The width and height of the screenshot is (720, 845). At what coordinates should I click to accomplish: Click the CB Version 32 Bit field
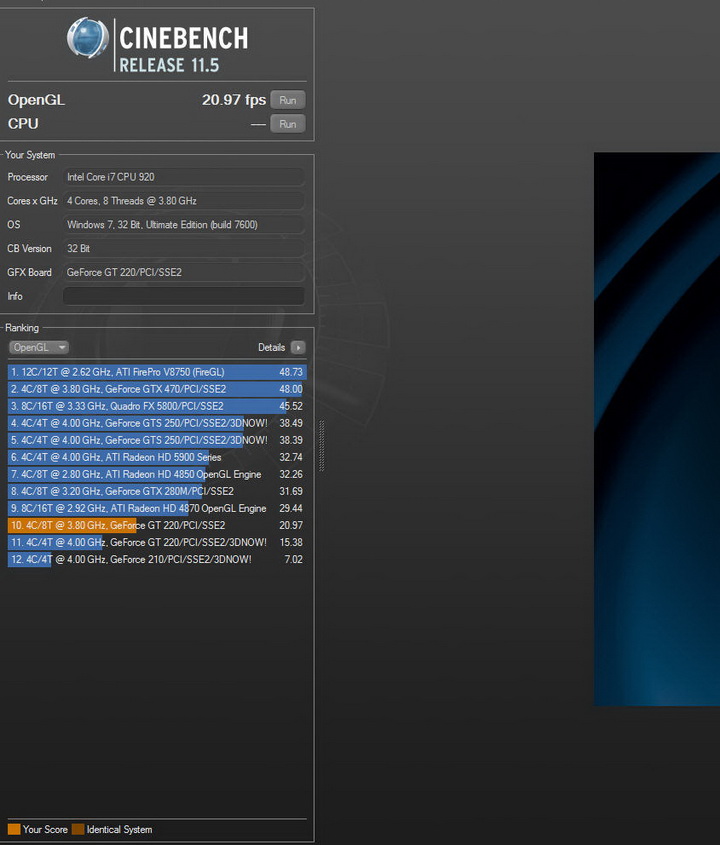click(183, 248)
